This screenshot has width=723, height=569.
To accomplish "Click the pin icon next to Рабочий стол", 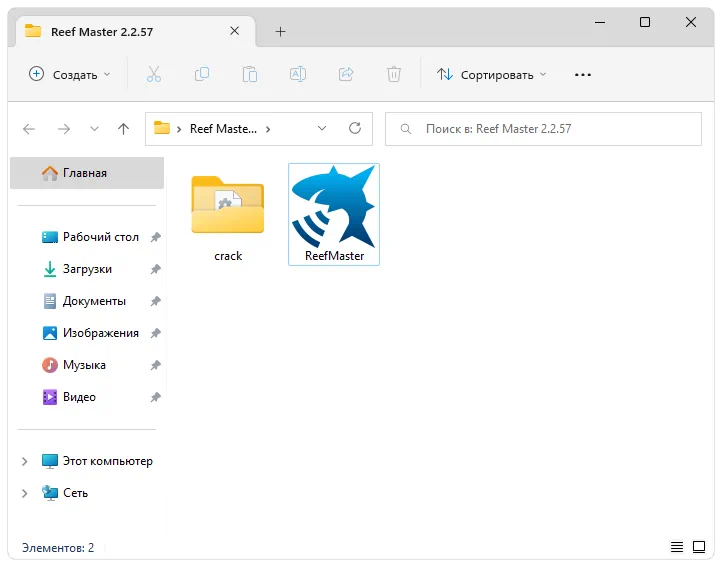I will pyautogui.click(x=155, y=237).
